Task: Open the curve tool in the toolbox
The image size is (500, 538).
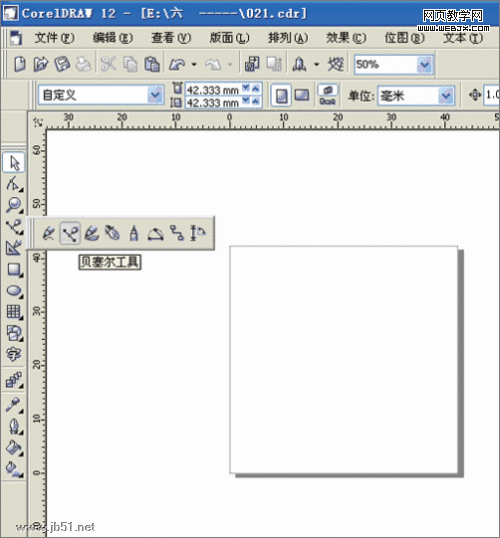Action: 14,226
